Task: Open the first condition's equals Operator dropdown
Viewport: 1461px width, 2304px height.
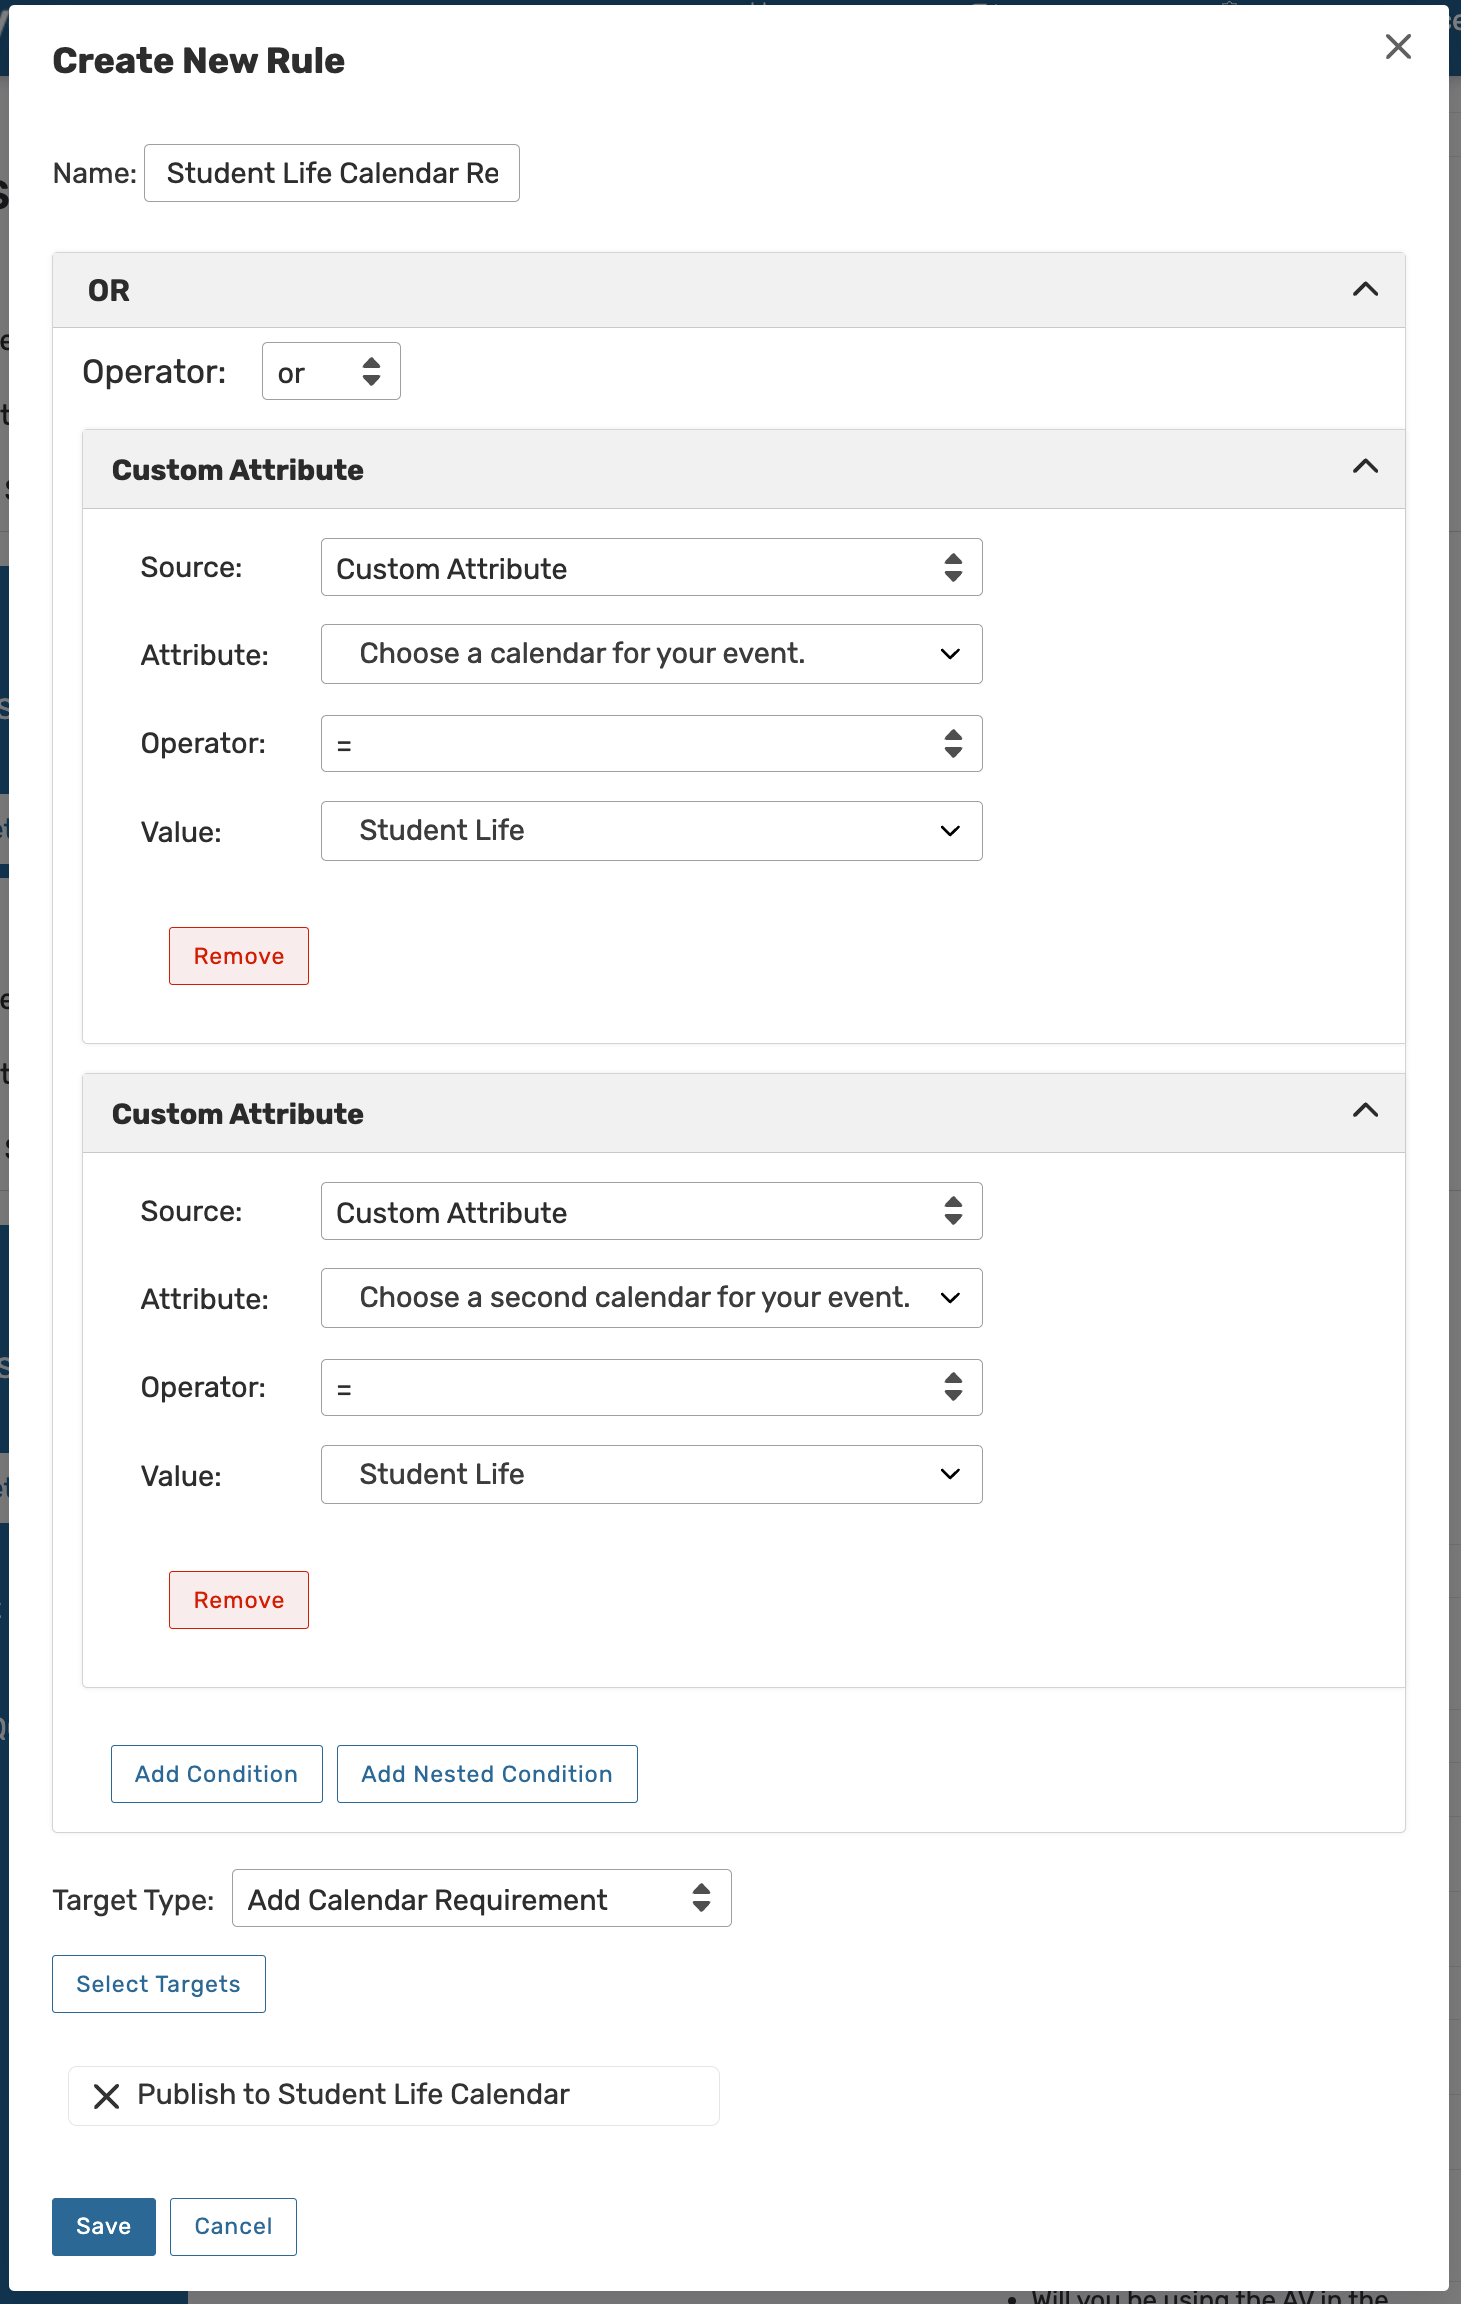Action: coord(651,744)
